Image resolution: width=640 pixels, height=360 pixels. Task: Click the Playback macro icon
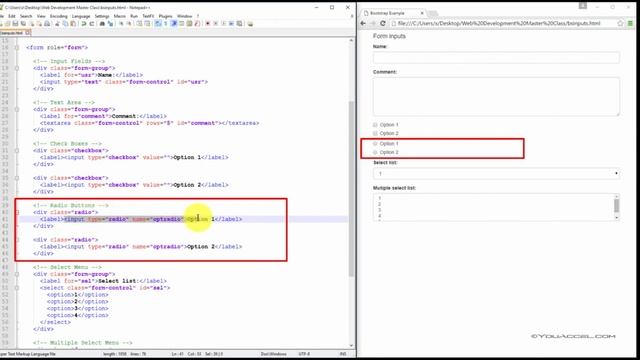pos(224,24)
